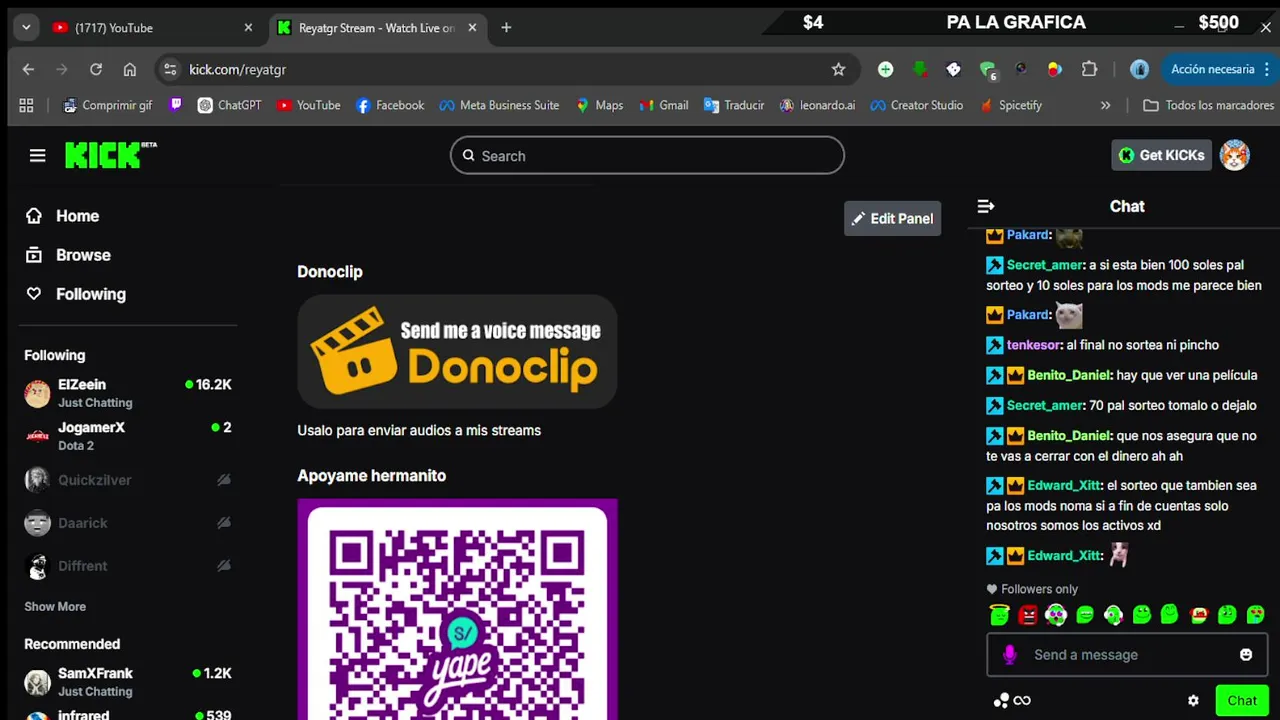Open the emoji picker smiley icon
Viewport: 1280px width, 720px height.
(x=1246, y=655)
